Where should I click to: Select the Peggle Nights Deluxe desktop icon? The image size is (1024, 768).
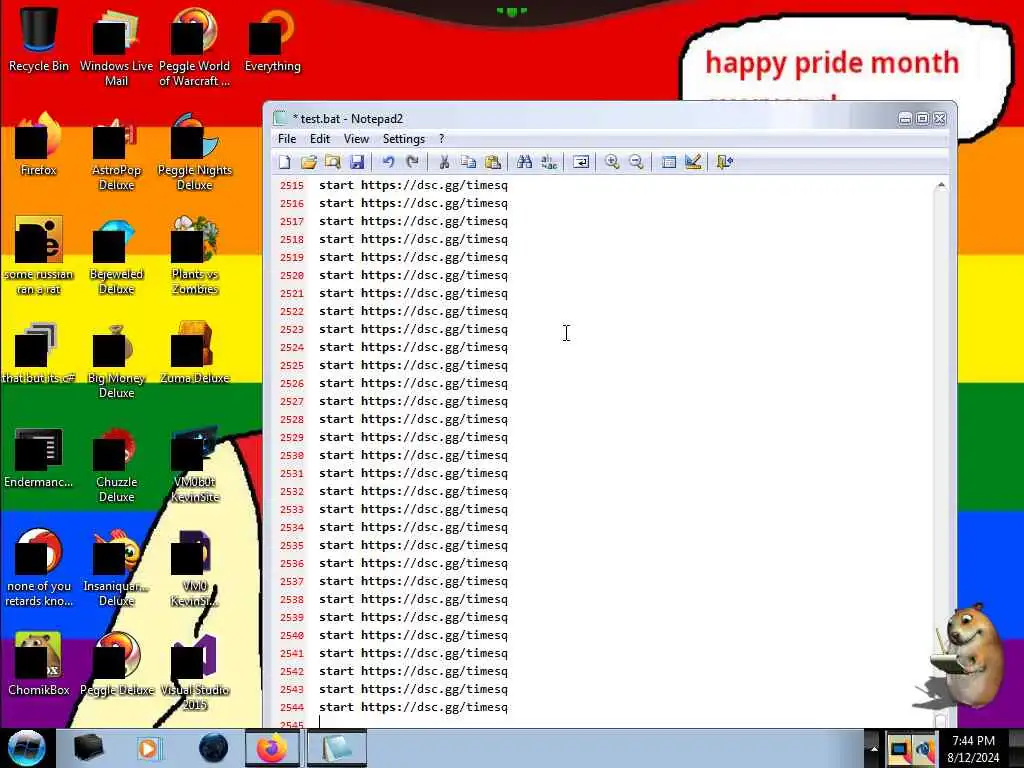[194, 152]
